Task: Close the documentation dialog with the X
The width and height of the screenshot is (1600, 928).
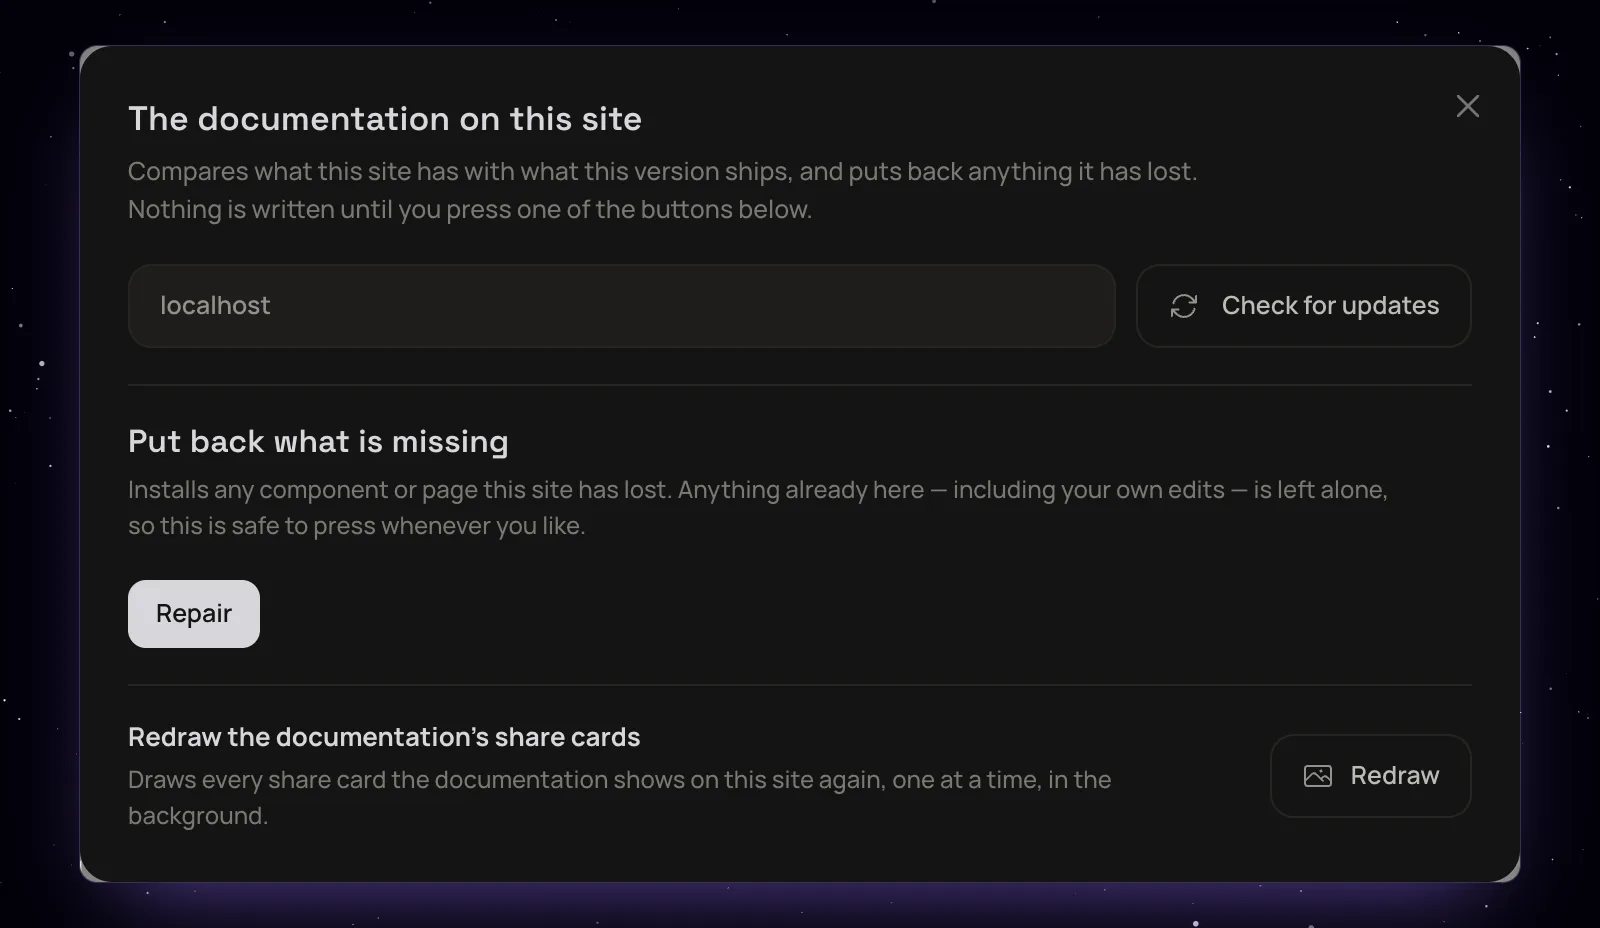Action: coord(1467,106)
